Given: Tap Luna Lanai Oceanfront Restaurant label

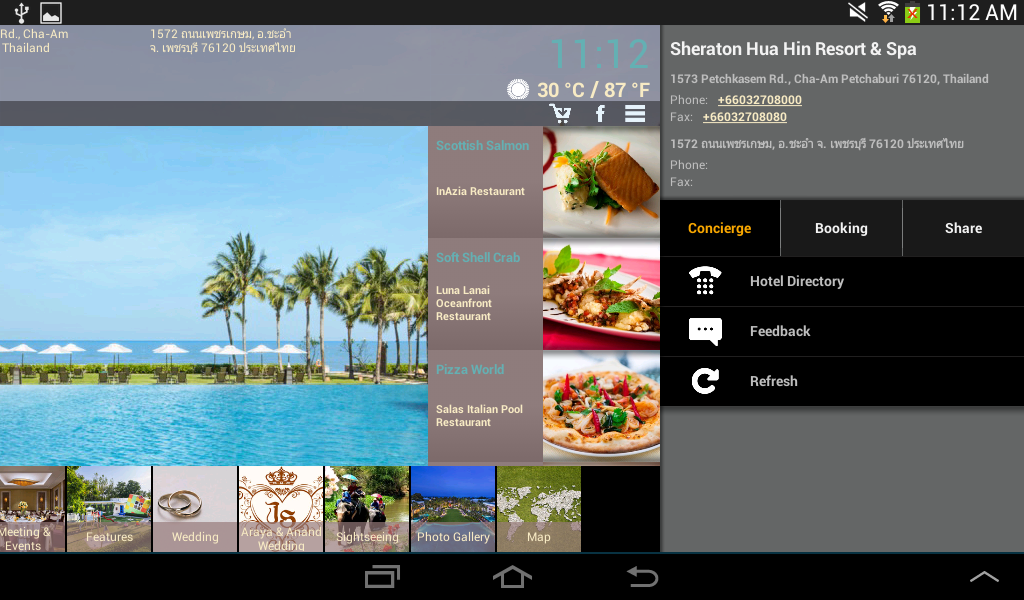Looking at the screenshot, I should coord(464,303).
